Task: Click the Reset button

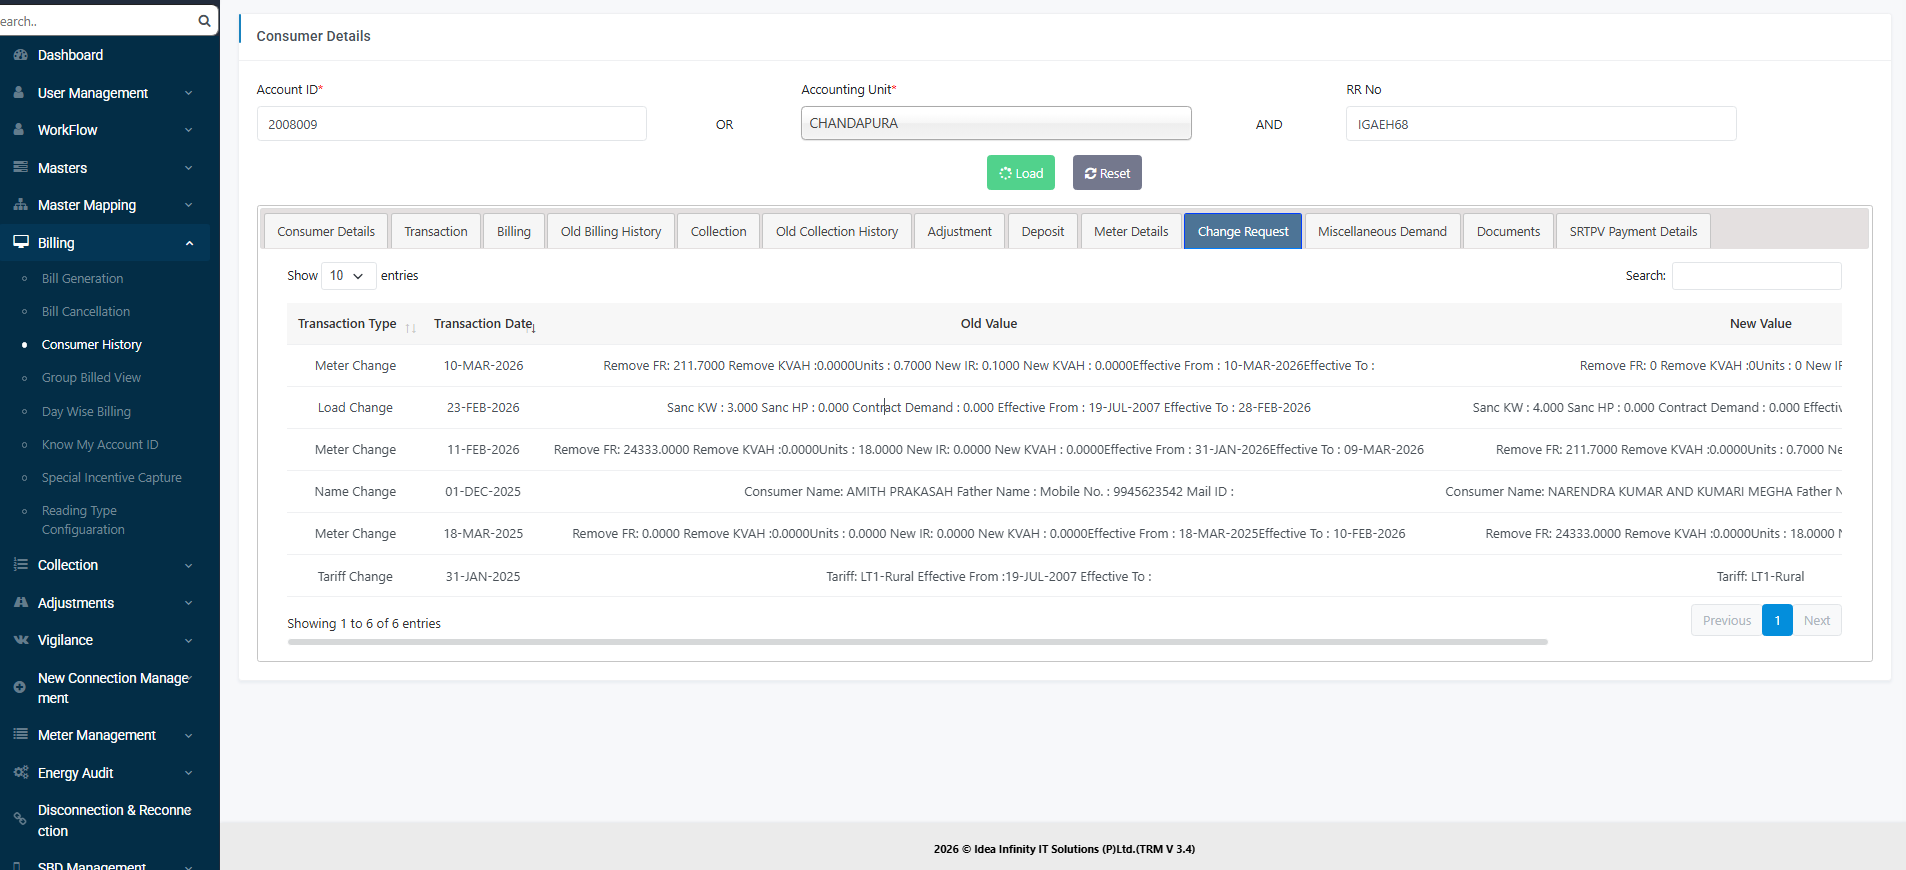Action: [x=1107, y=173]
